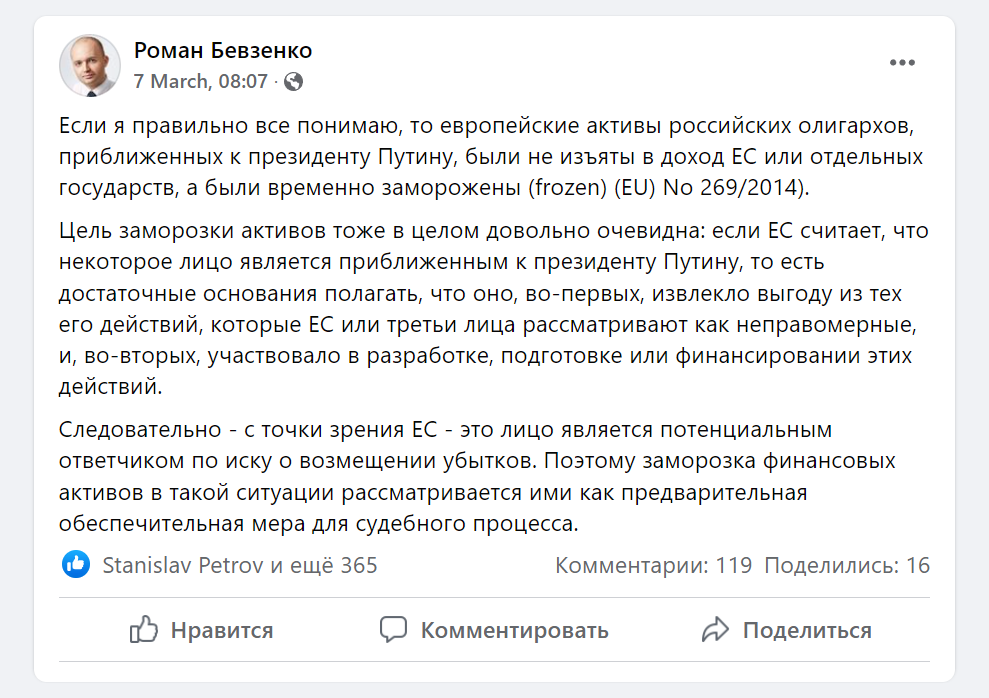Click the blue Like reaction icon

point(75,565)
